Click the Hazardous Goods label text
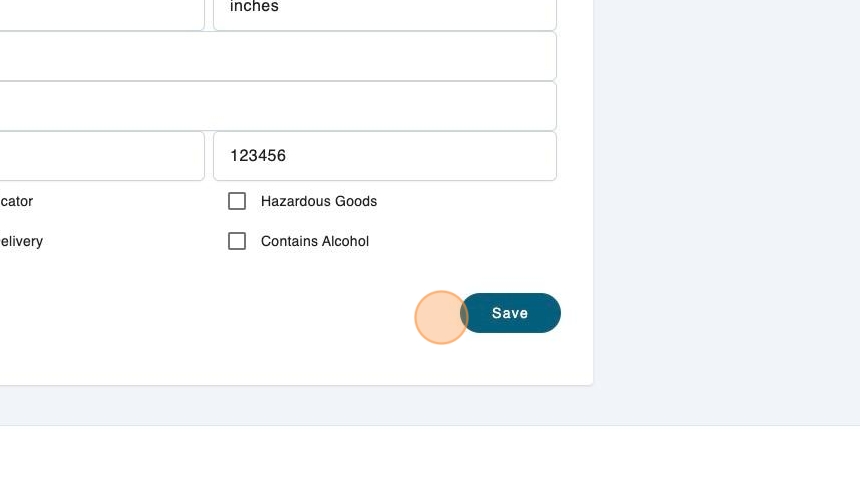This screenshot has width=860, height=481. [x=318, y=201]
